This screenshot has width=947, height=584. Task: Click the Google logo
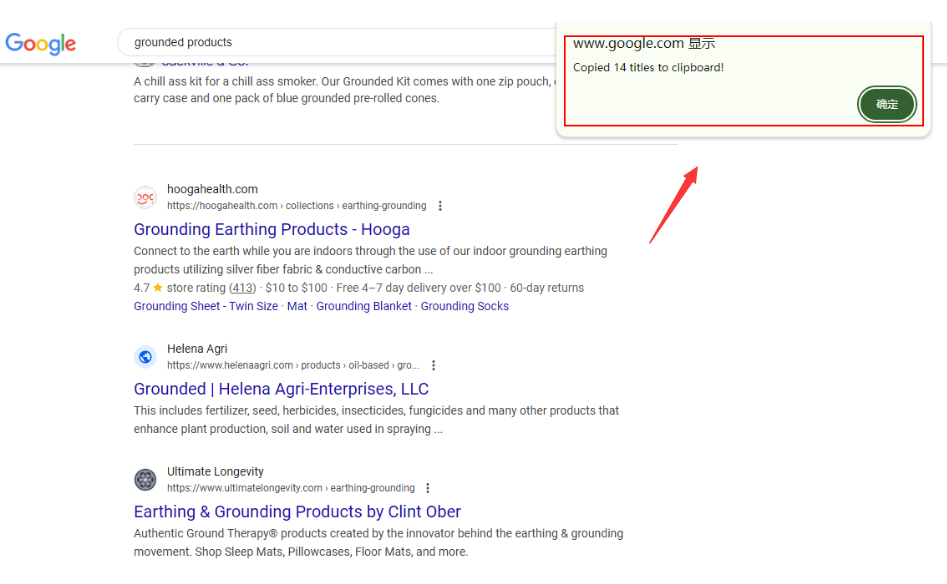click(41, 43)
